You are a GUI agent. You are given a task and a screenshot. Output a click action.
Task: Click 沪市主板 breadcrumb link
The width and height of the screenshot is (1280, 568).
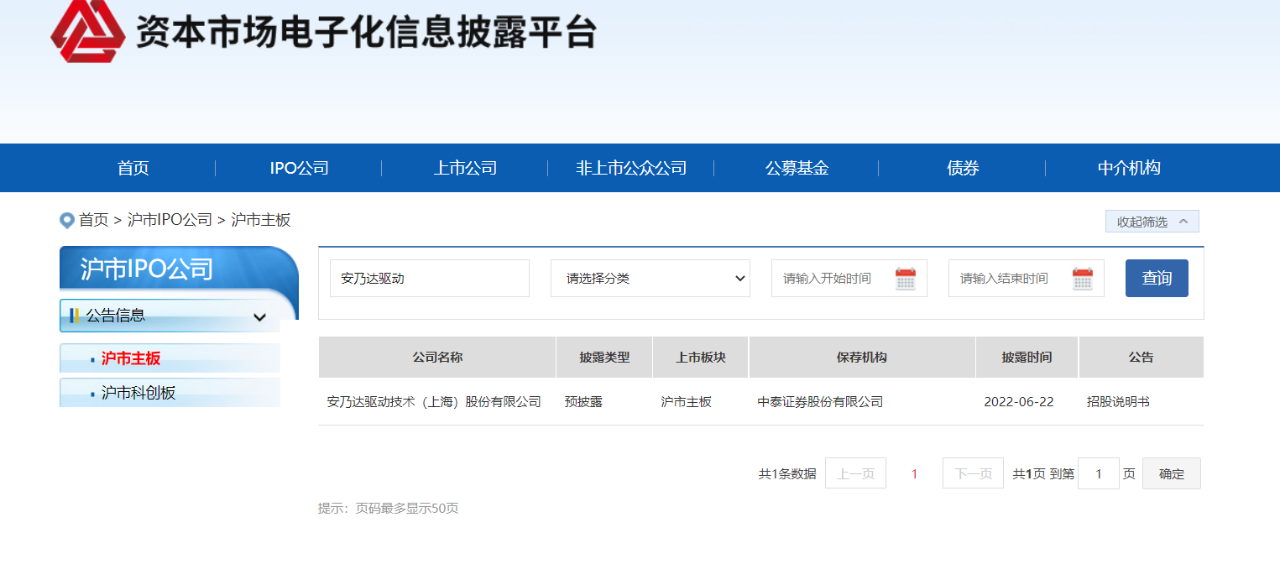[x=261, y=220]
